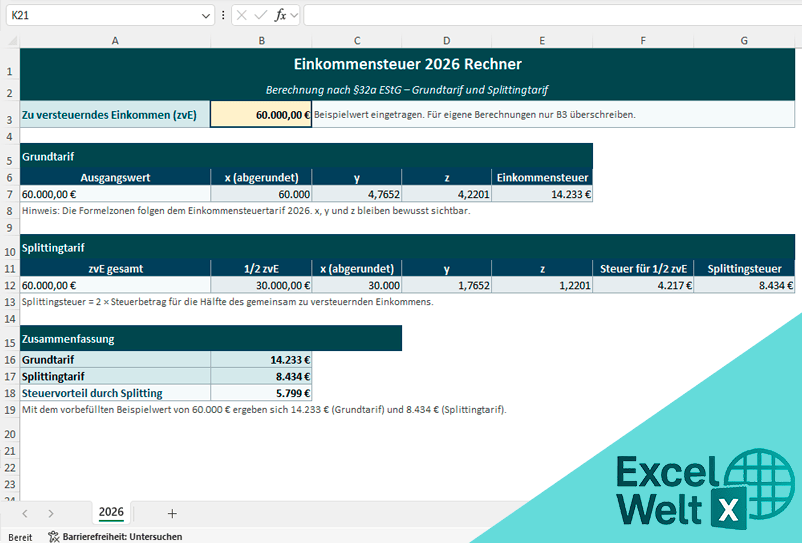Select column E header

[x=542, y=40]
